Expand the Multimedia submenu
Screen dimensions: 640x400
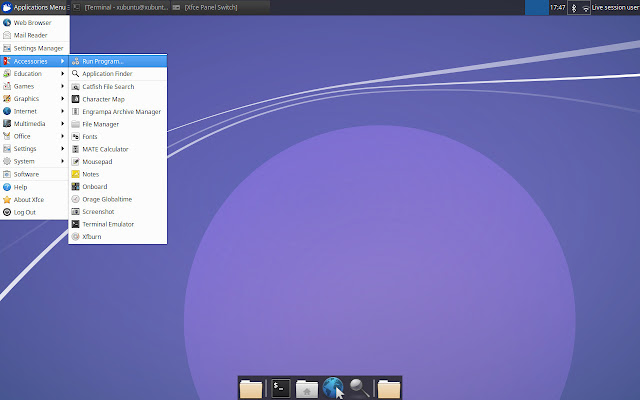coord(34,124)
